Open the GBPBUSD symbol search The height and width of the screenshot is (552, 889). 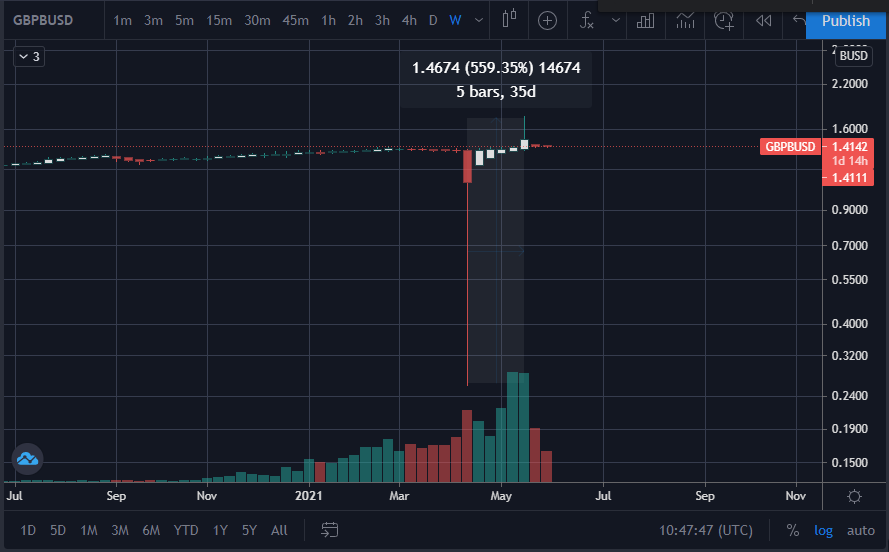tap(43, 20)
